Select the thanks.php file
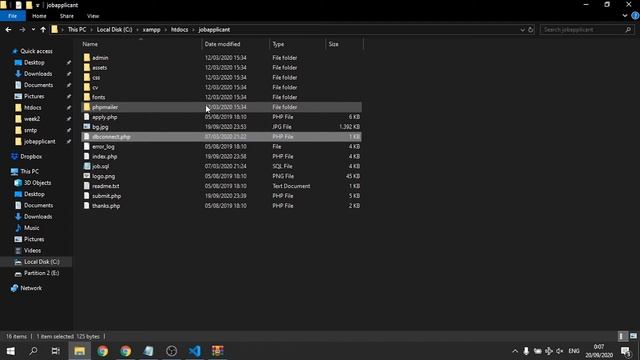640x360 pixels. (221, 206)
